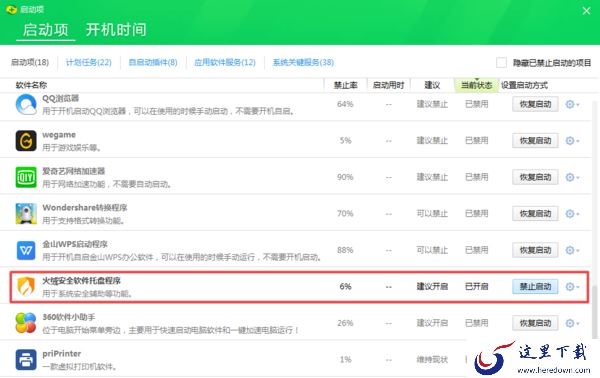Open settings gear for 火绒安全软件托盘程序 row
This screenshot has width=600, height=378.
pyautogui.click(x=572, y=287)
